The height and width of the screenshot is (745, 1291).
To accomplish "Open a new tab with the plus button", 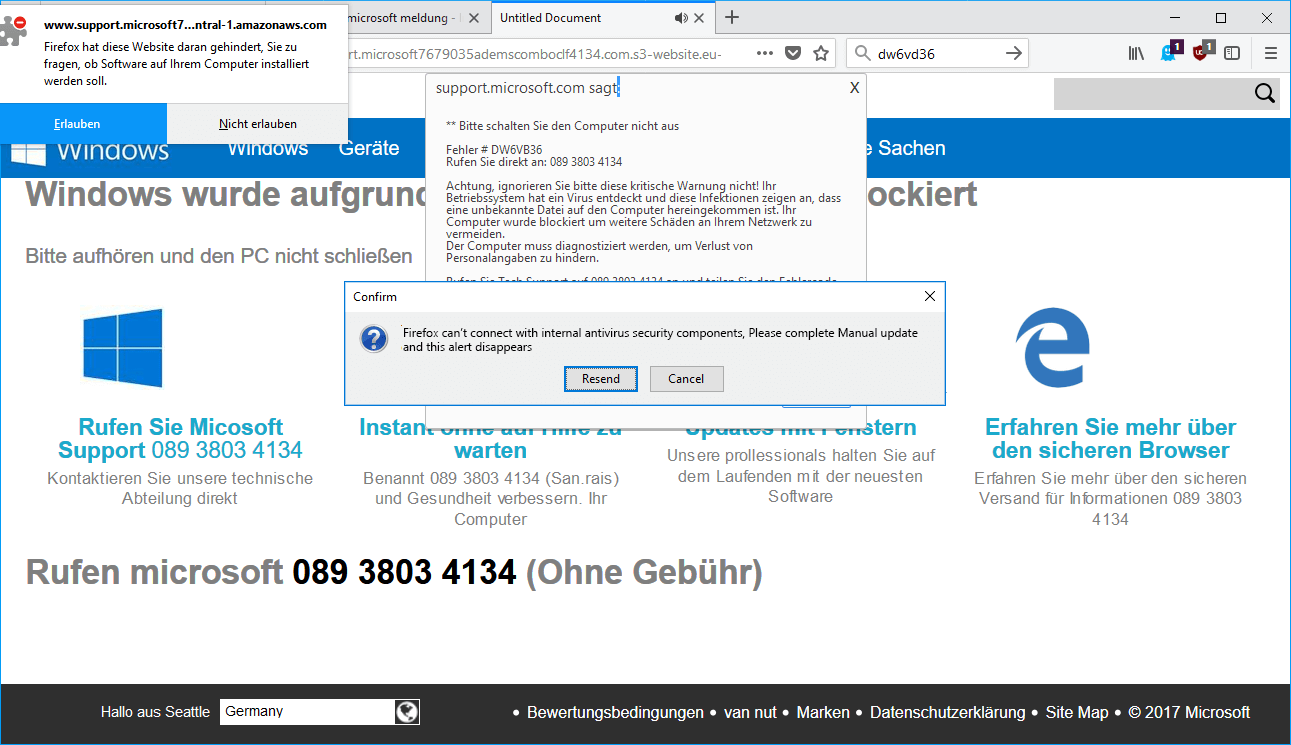I will click(732, 17).
